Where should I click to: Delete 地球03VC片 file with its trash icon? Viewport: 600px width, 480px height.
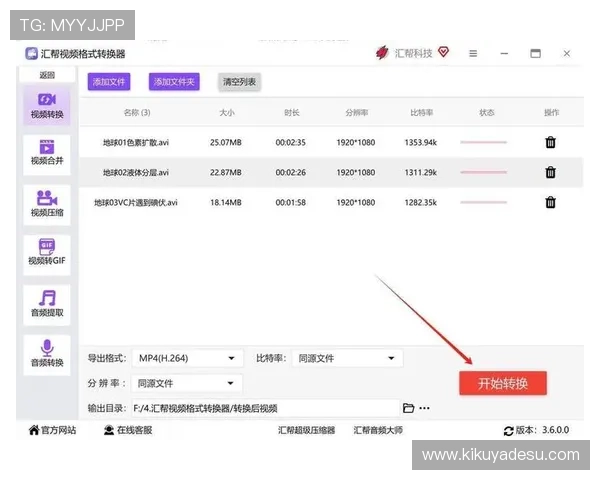pos(550,202)
